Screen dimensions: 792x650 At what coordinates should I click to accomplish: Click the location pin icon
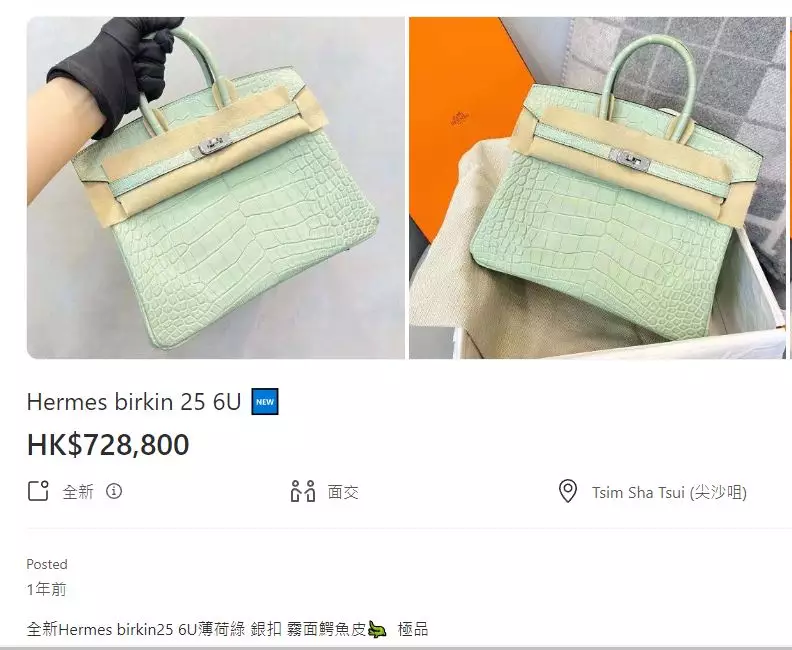pyautogui.click(x=568, y=491)
